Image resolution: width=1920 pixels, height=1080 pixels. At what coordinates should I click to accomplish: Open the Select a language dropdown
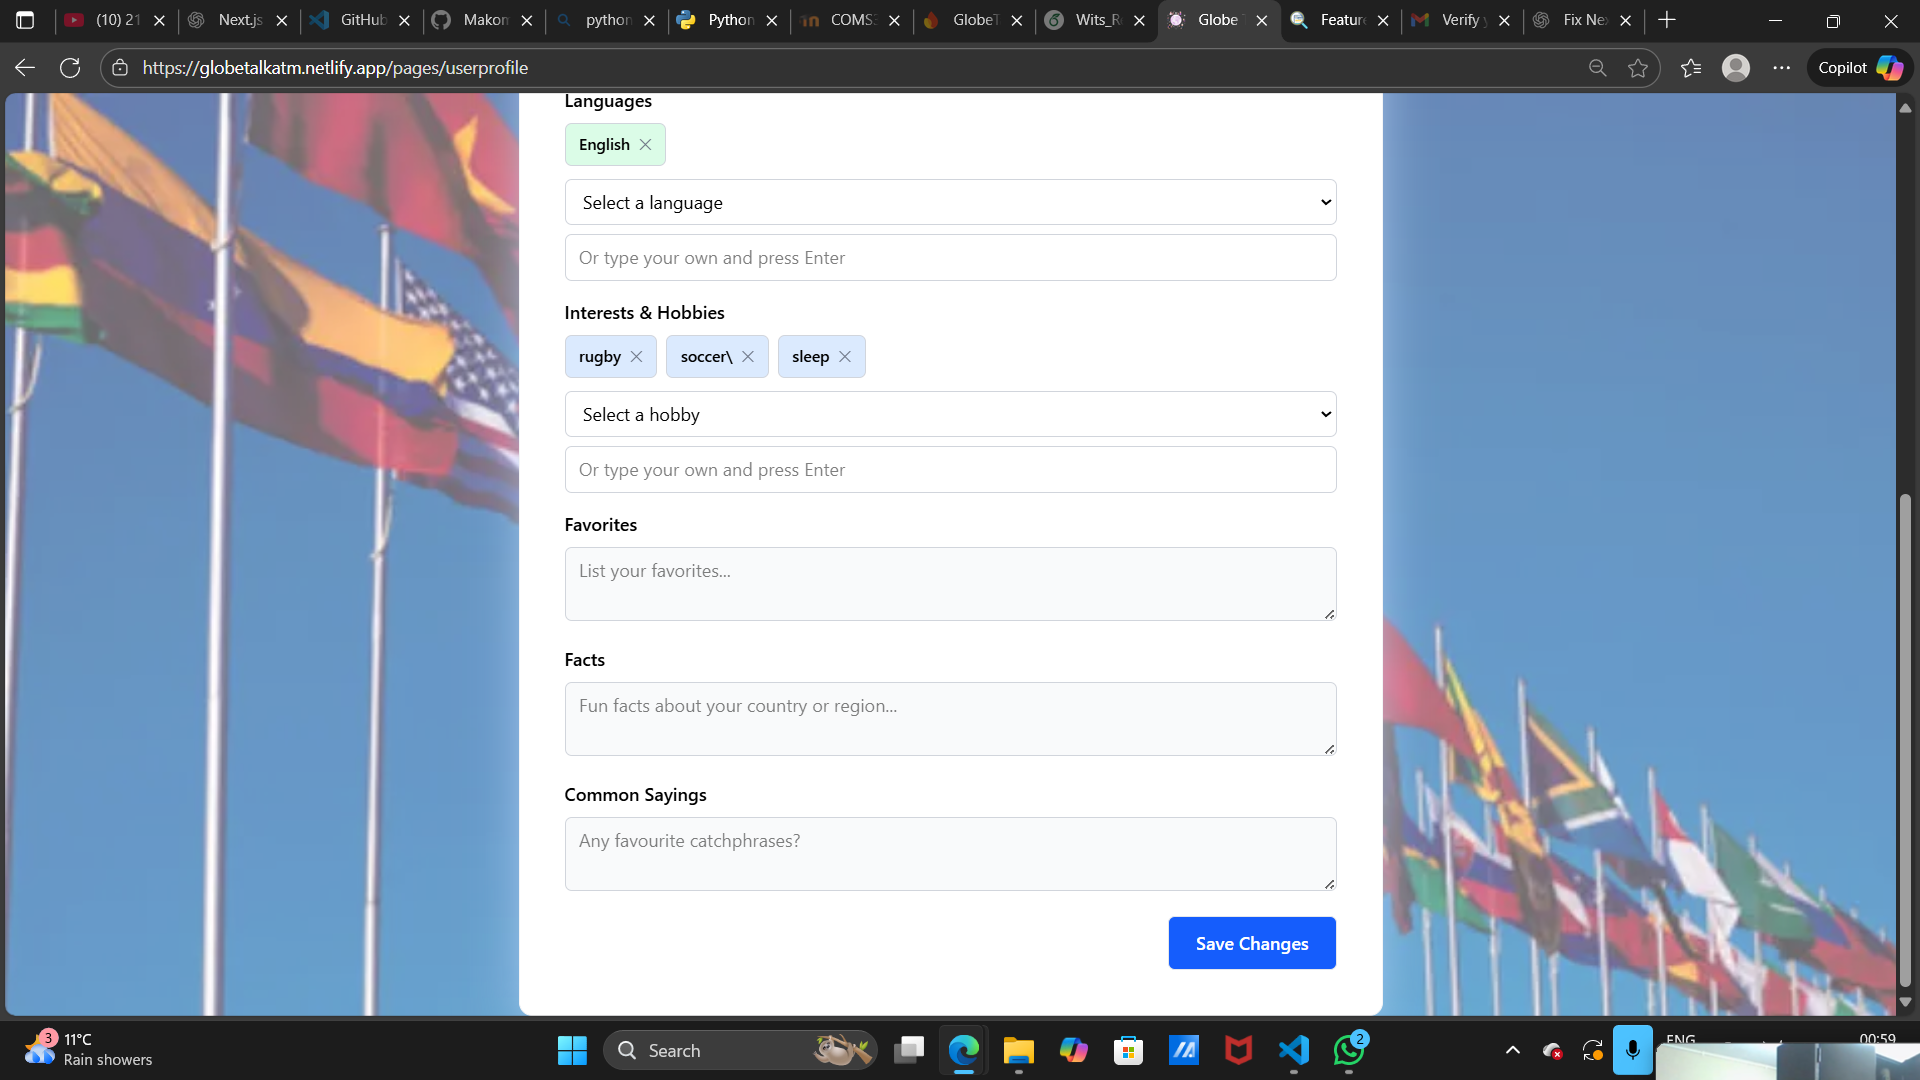(949, 202)
